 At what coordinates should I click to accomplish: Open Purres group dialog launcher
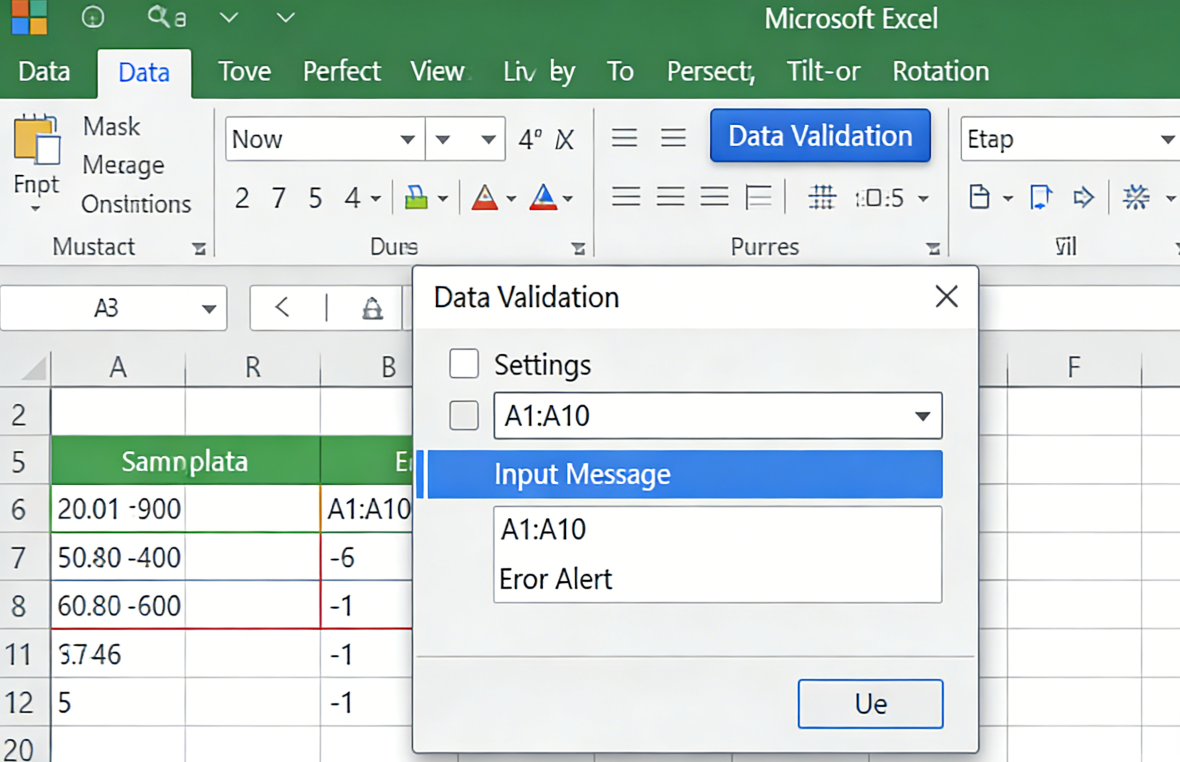[933, 248]
